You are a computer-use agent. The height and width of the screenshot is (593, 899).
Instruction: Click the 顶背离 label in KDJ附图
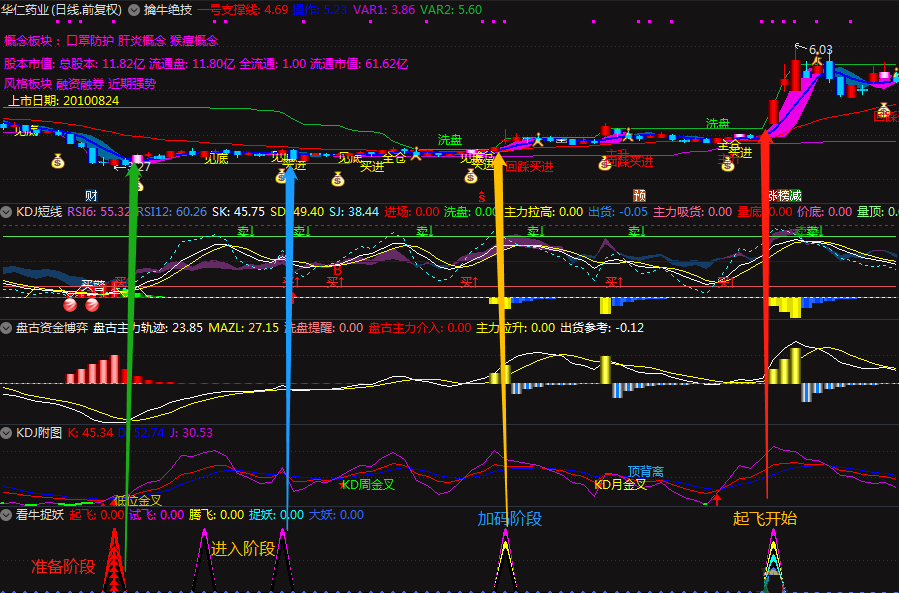pyautogui.click(x=646, y=472)
